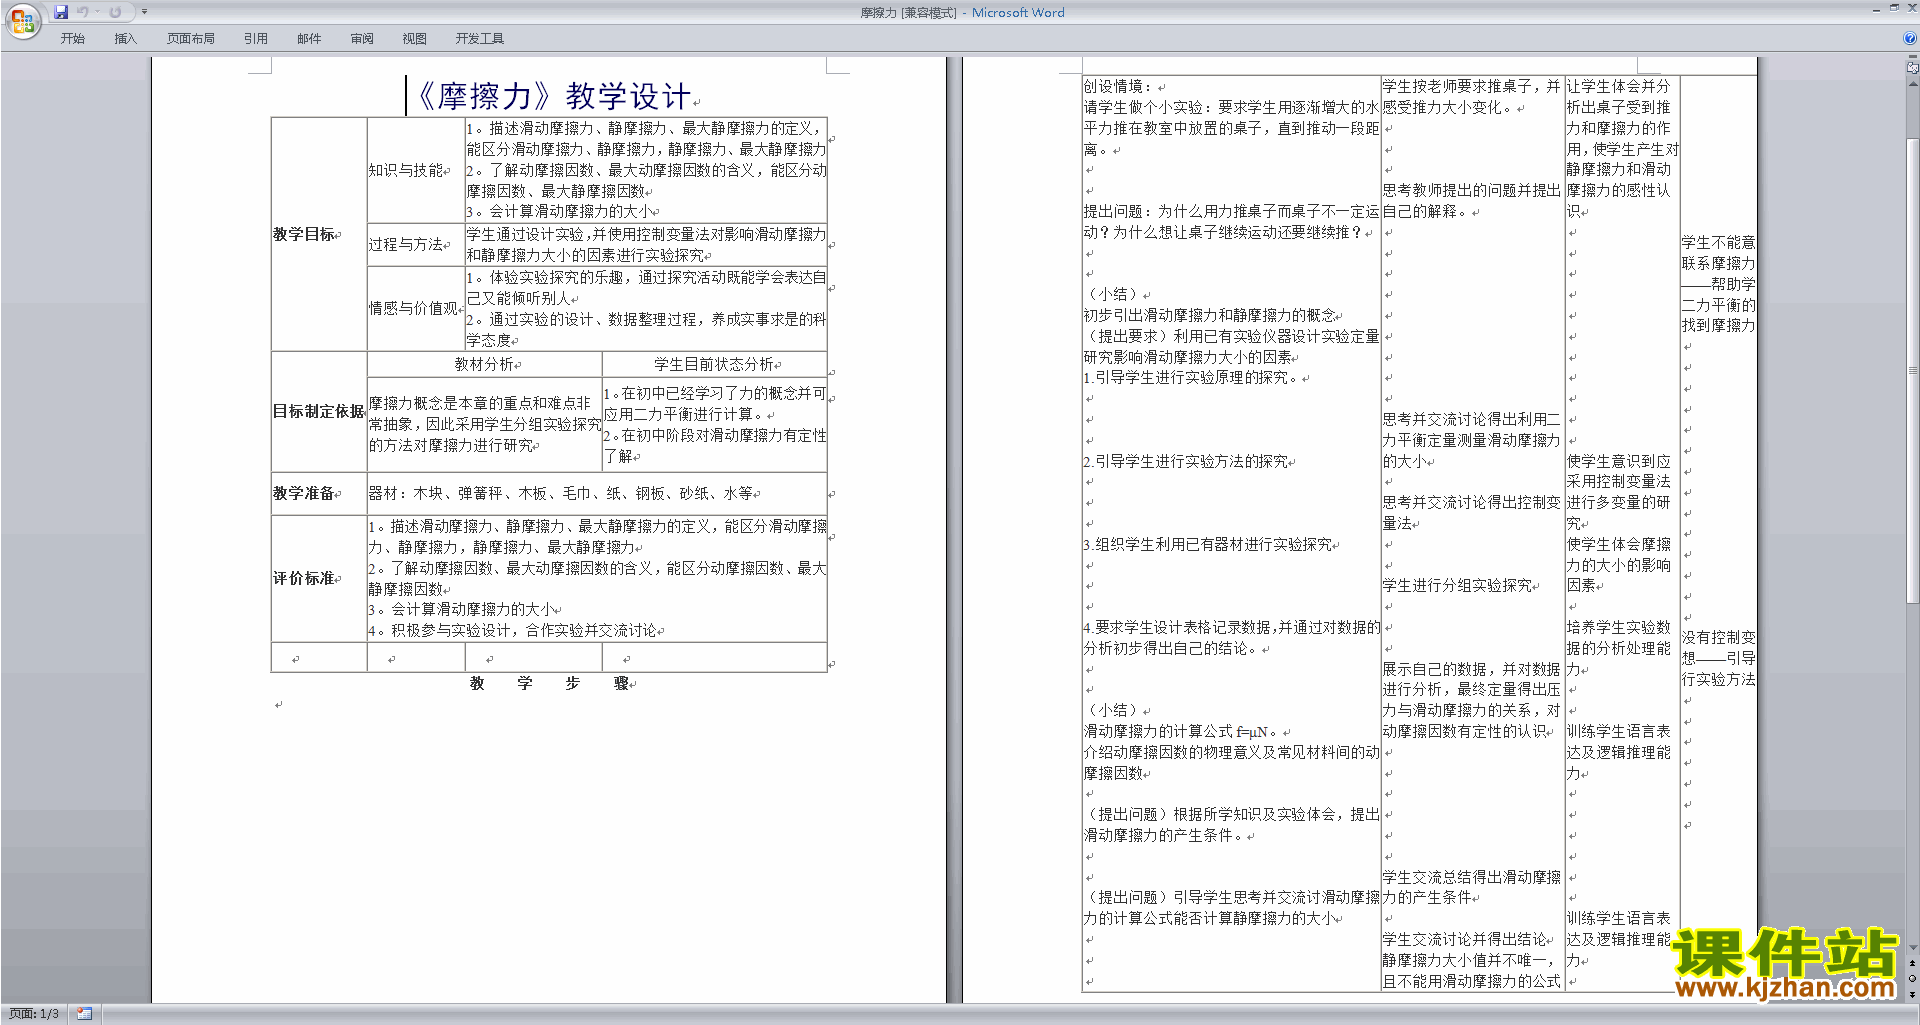Image resolution: width=1920 pixels, height=1025 pixels.
Task: Toggle the ruler using the View Ruler icon
Action: click(1913, 68)
